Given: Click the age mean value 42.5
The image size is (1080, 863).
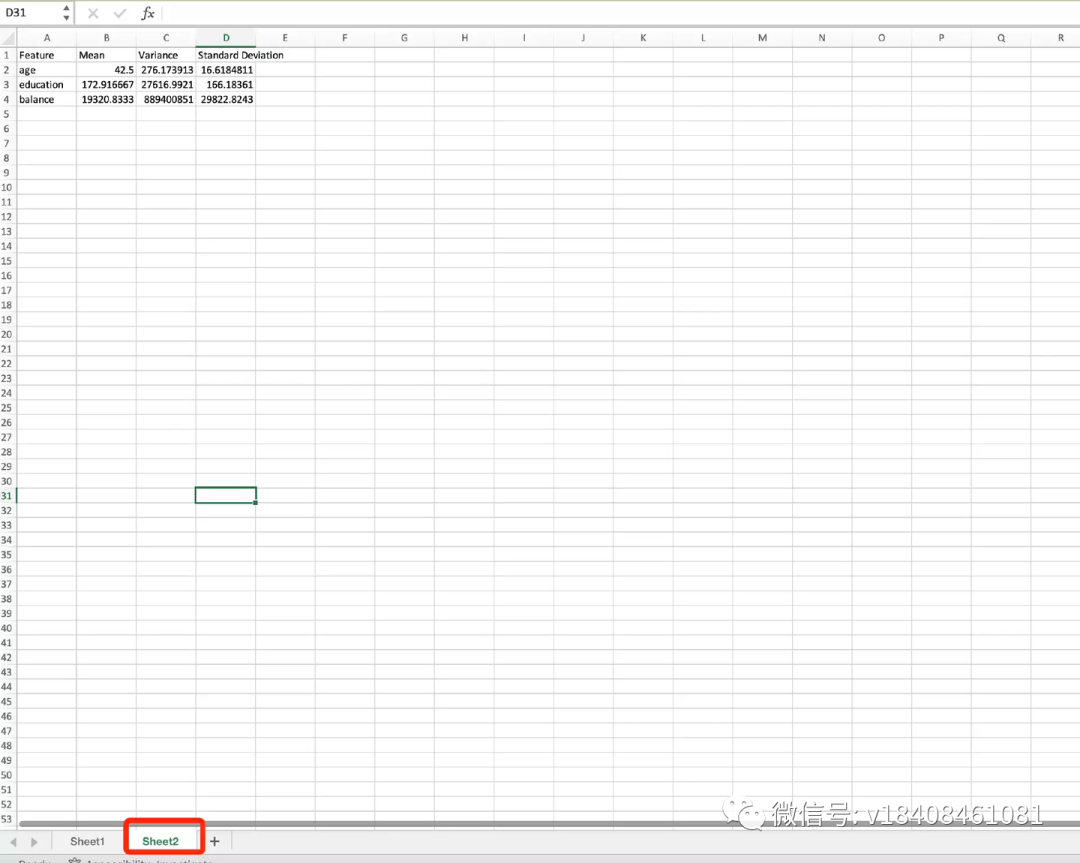Looking at the screenshot, I should [106, 70].
